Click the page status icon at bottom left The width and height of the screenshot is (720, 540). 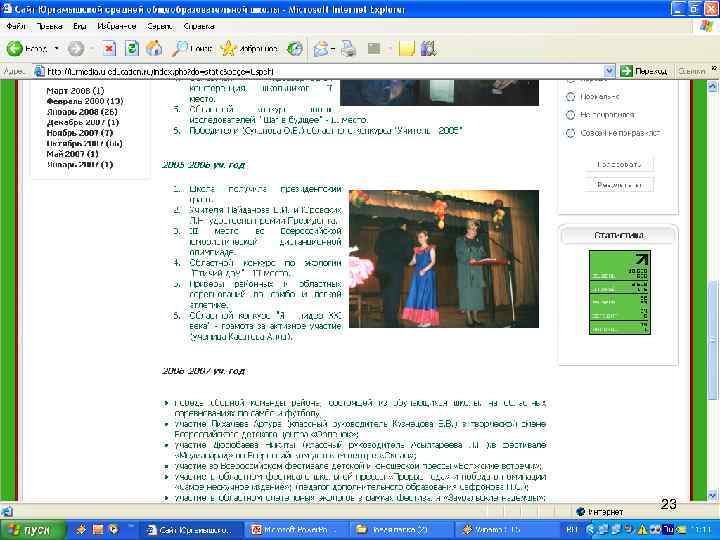[x=6, y=511]
